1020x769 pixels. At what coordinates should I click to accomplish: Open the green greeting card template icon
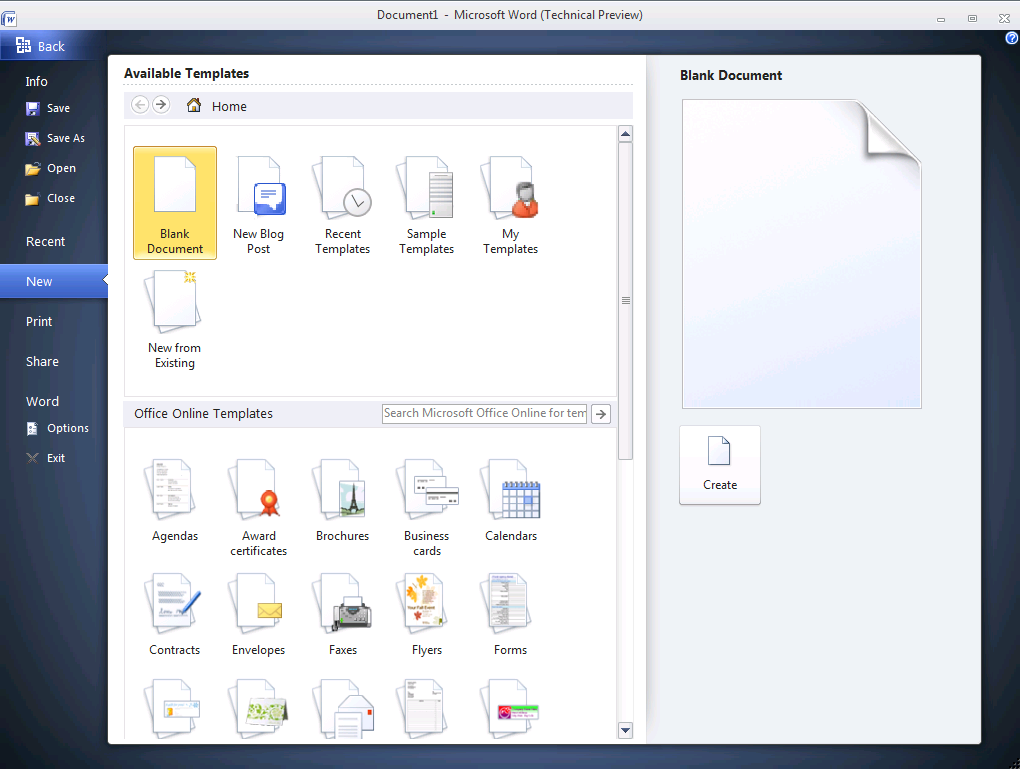pyautogui.click(x=258, y=708)
